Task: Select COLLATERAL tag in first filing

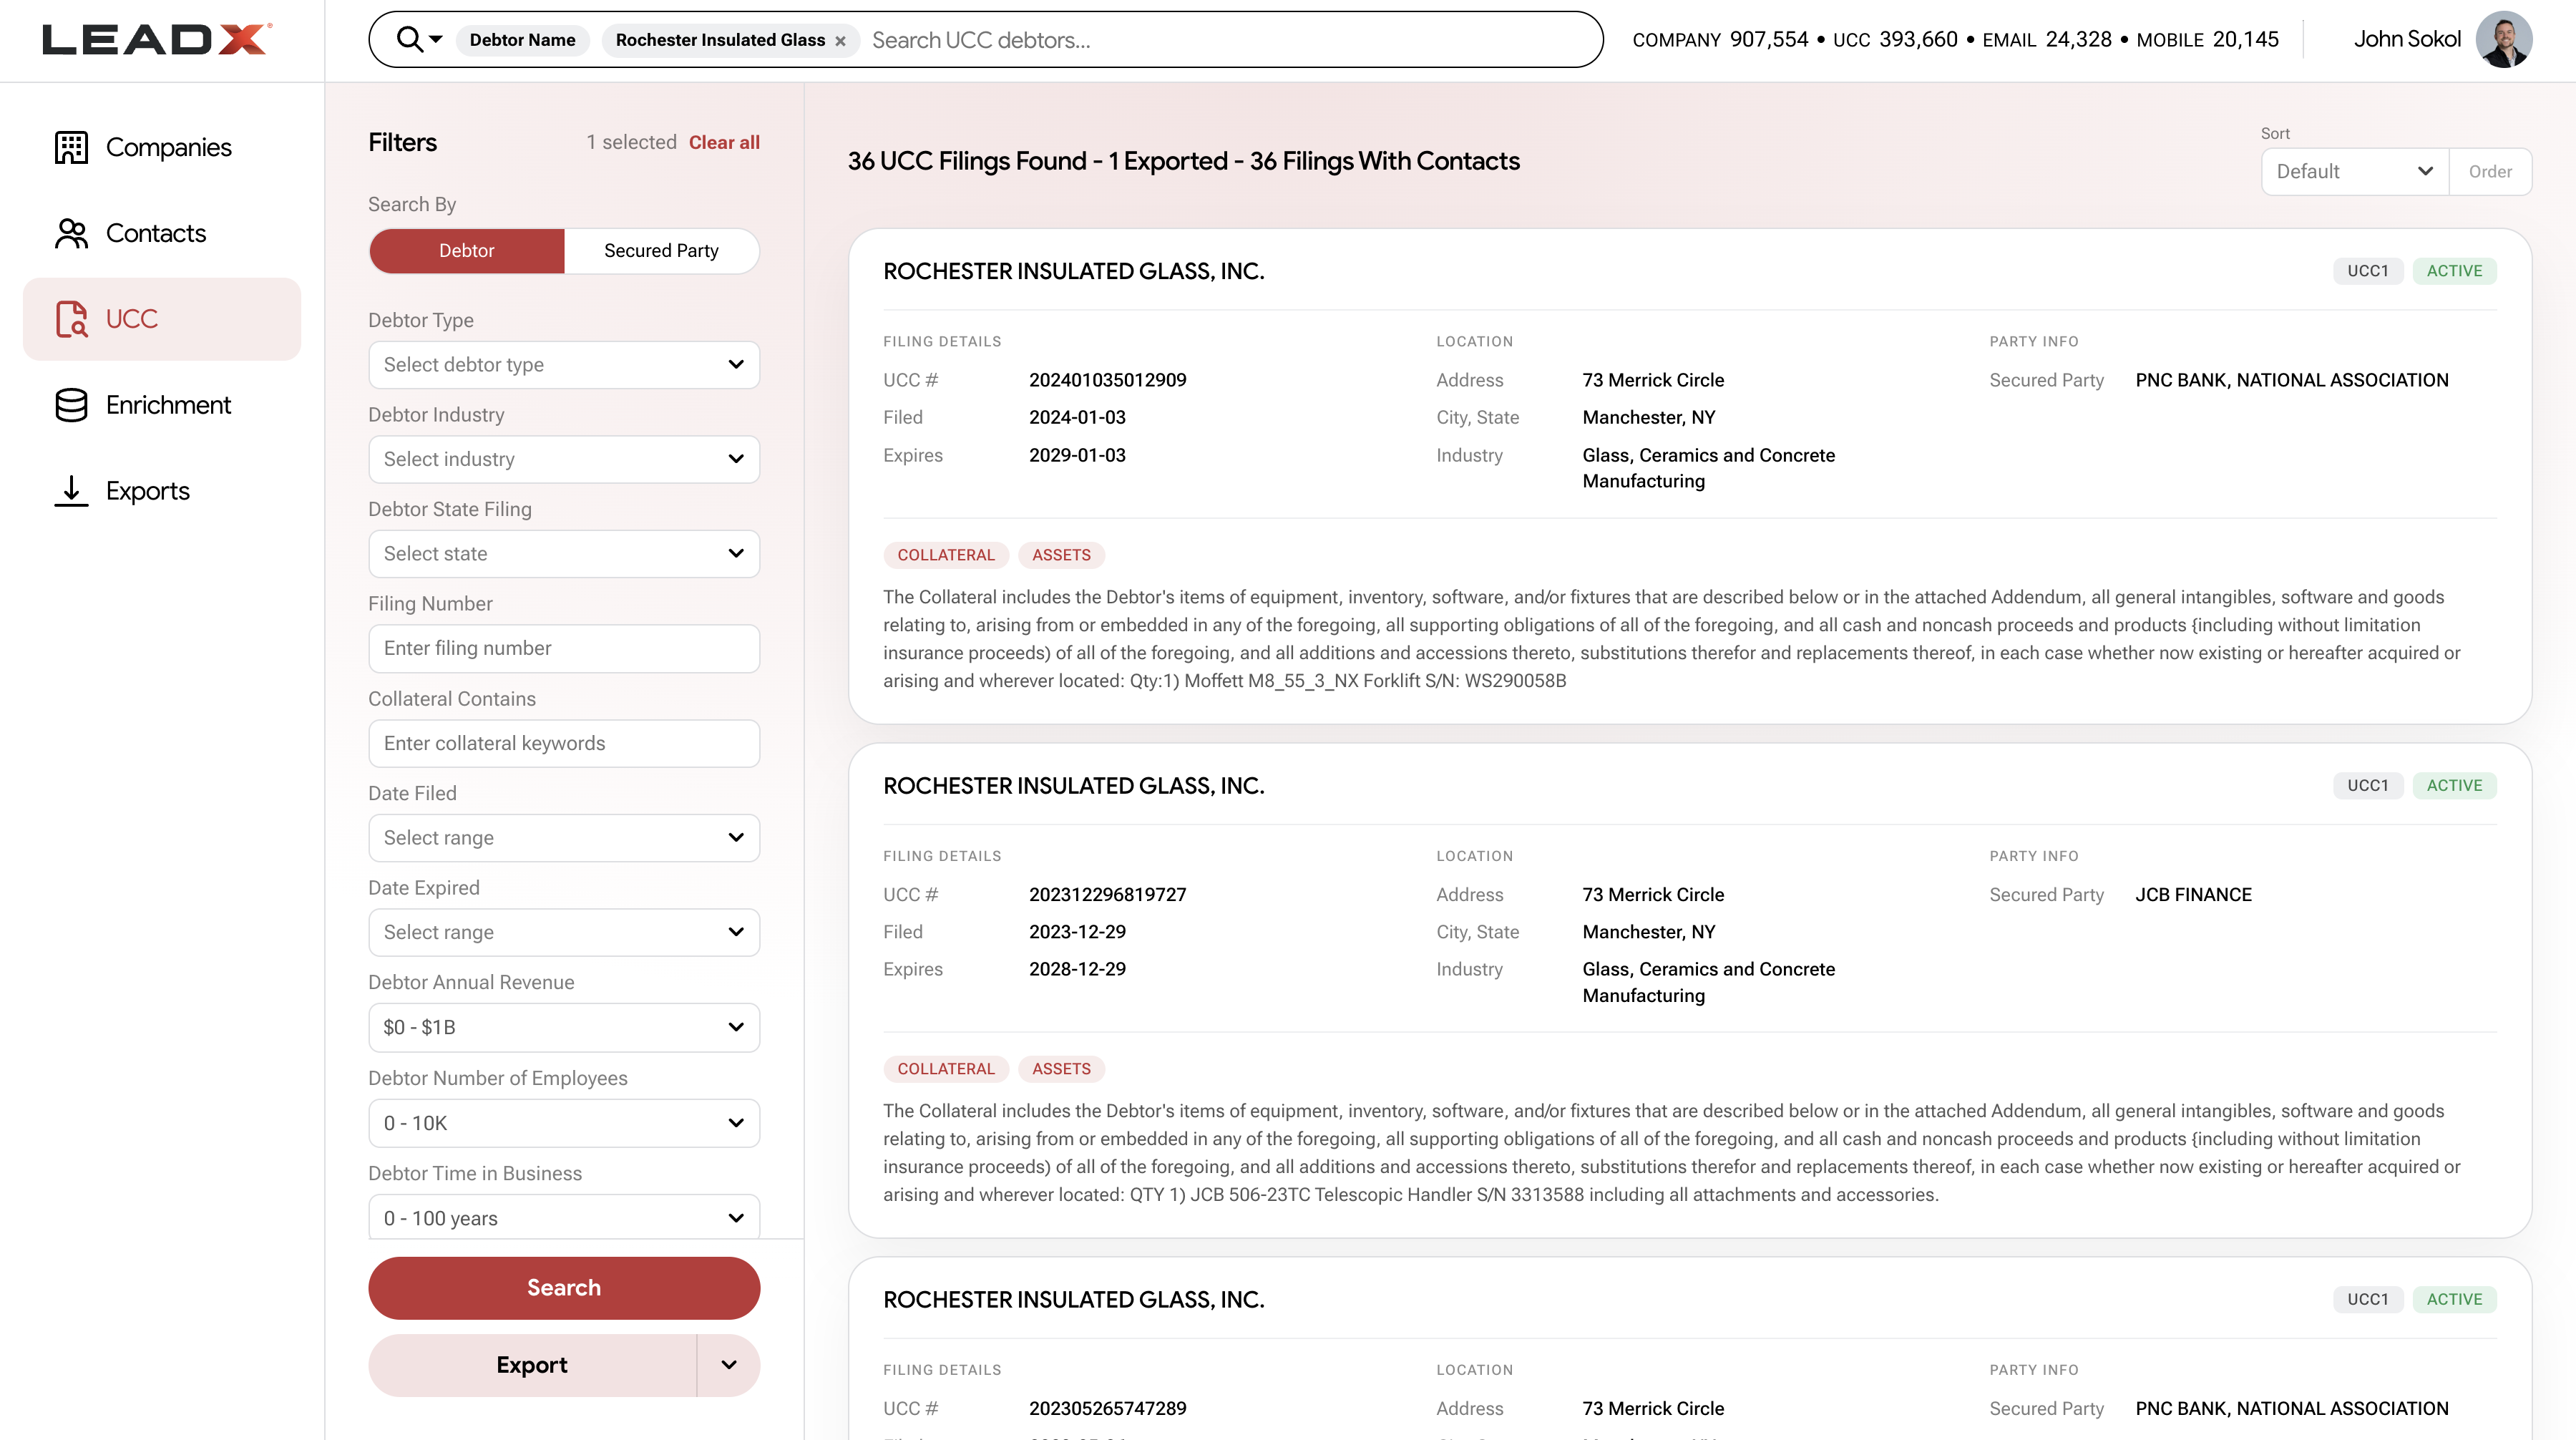Action: click(946, 555)
